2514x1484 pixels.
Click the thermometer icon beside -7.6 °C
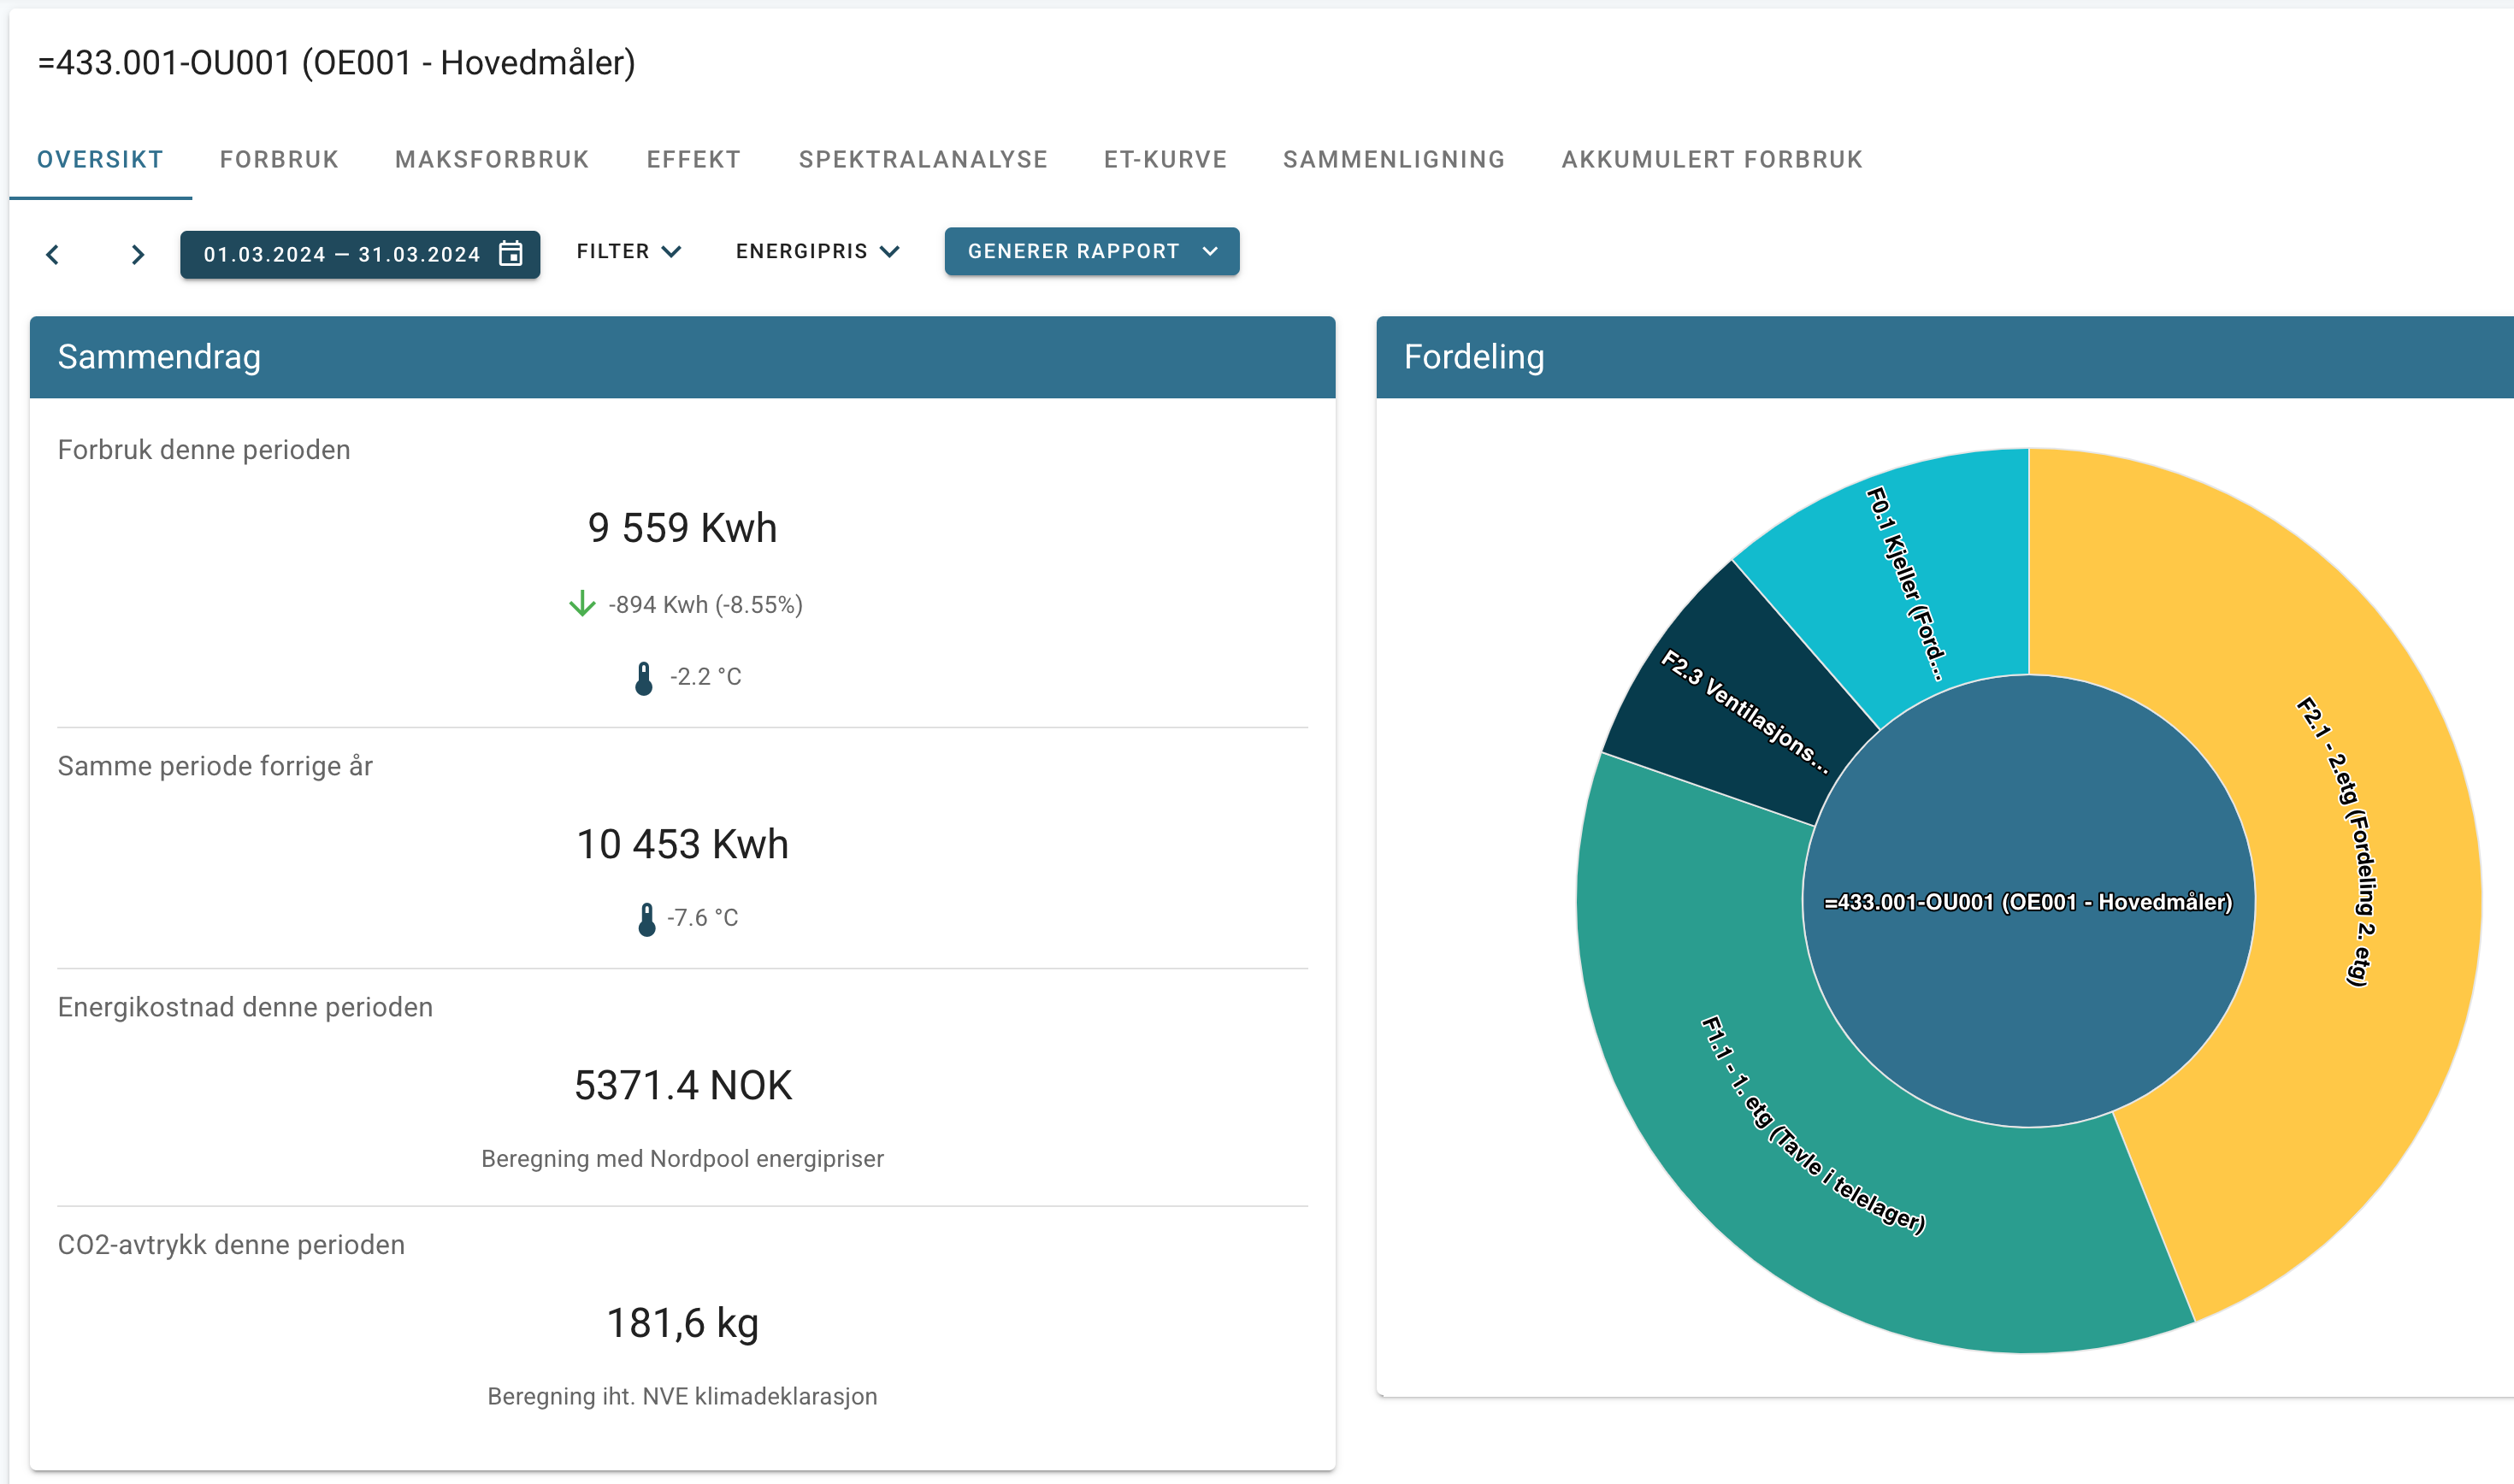pos(647,919)
